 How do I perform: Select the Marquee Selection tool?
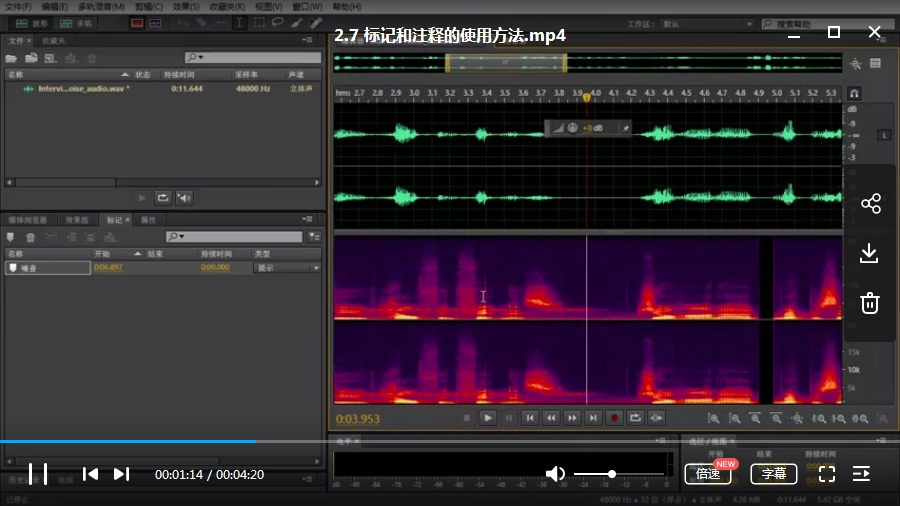pyautogui.click(x=259, y=23)
